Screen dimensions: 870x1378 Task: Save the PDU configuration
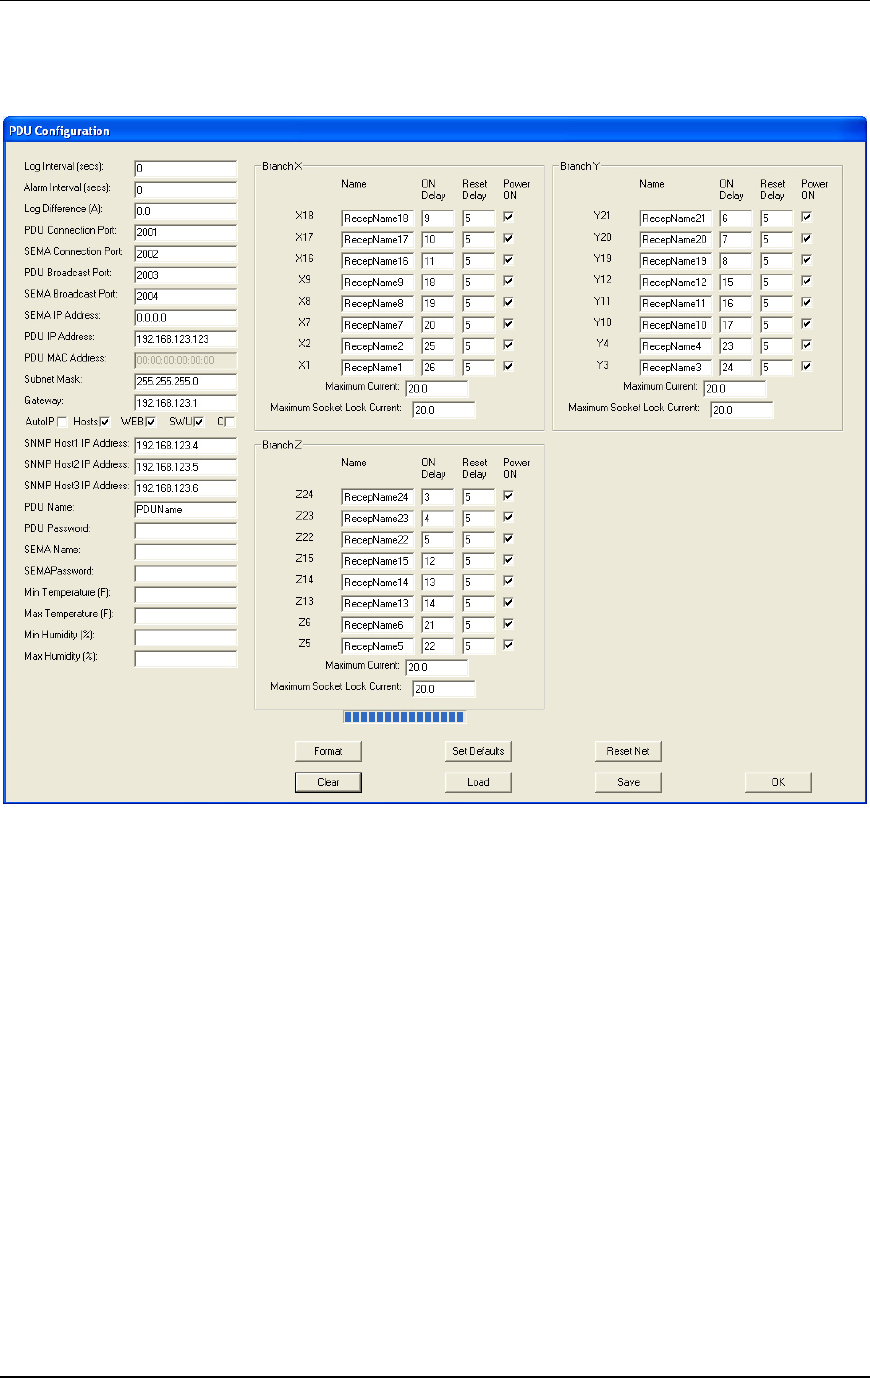[628, 782]
